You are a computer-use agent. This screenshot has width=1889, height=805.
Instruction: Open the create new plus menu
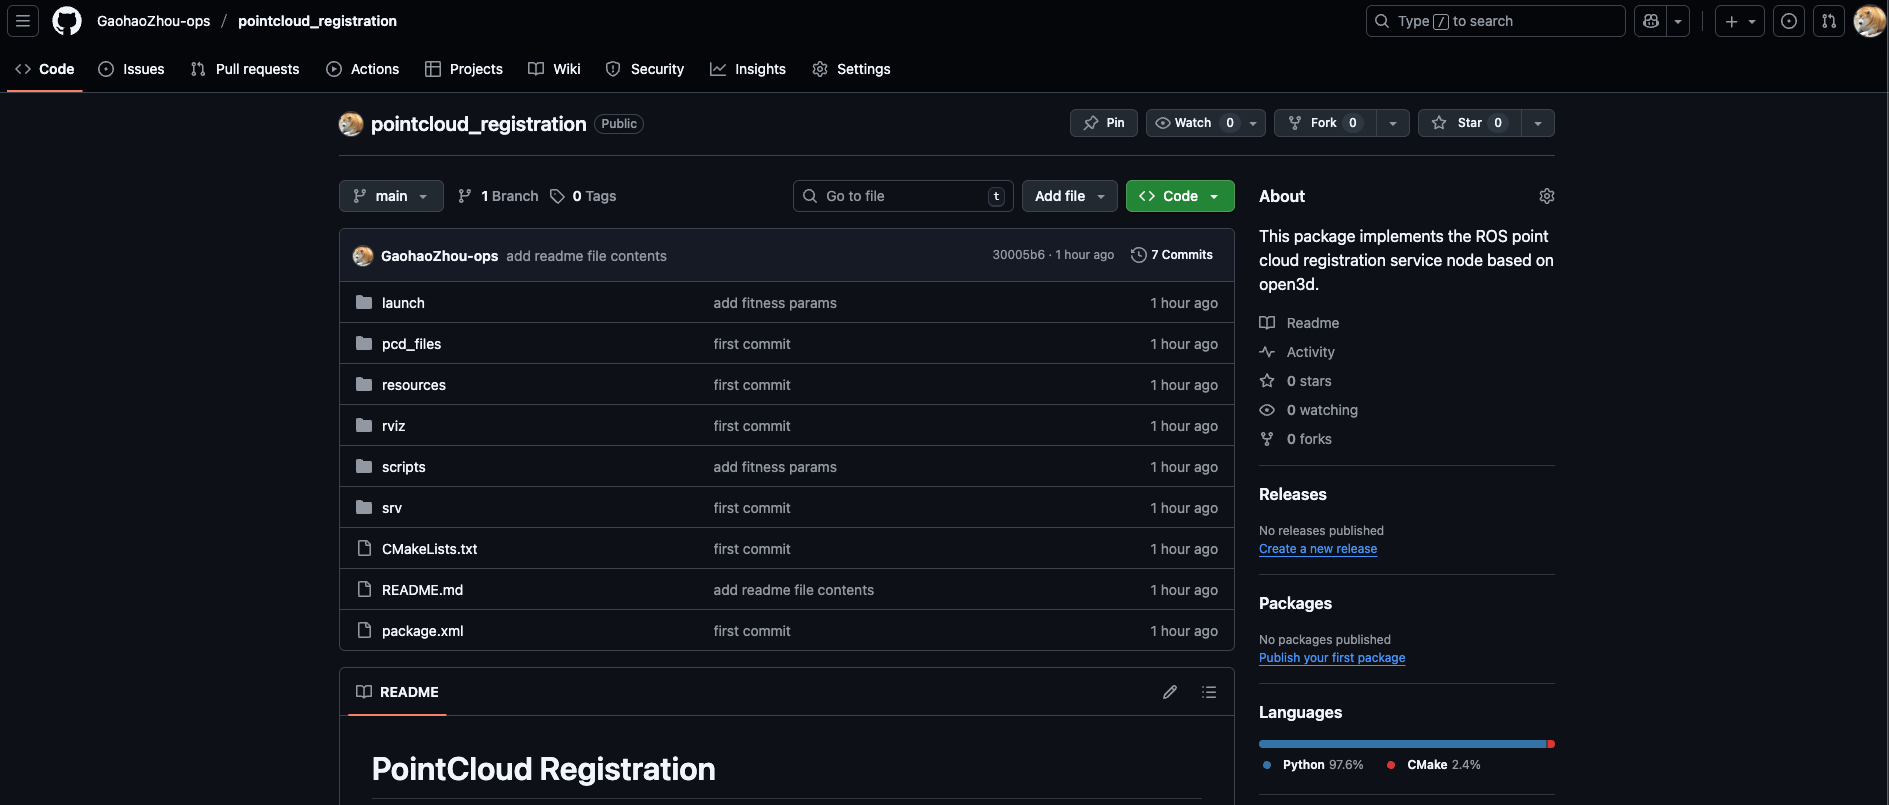pyautogui.click(x=1740, y=21)
